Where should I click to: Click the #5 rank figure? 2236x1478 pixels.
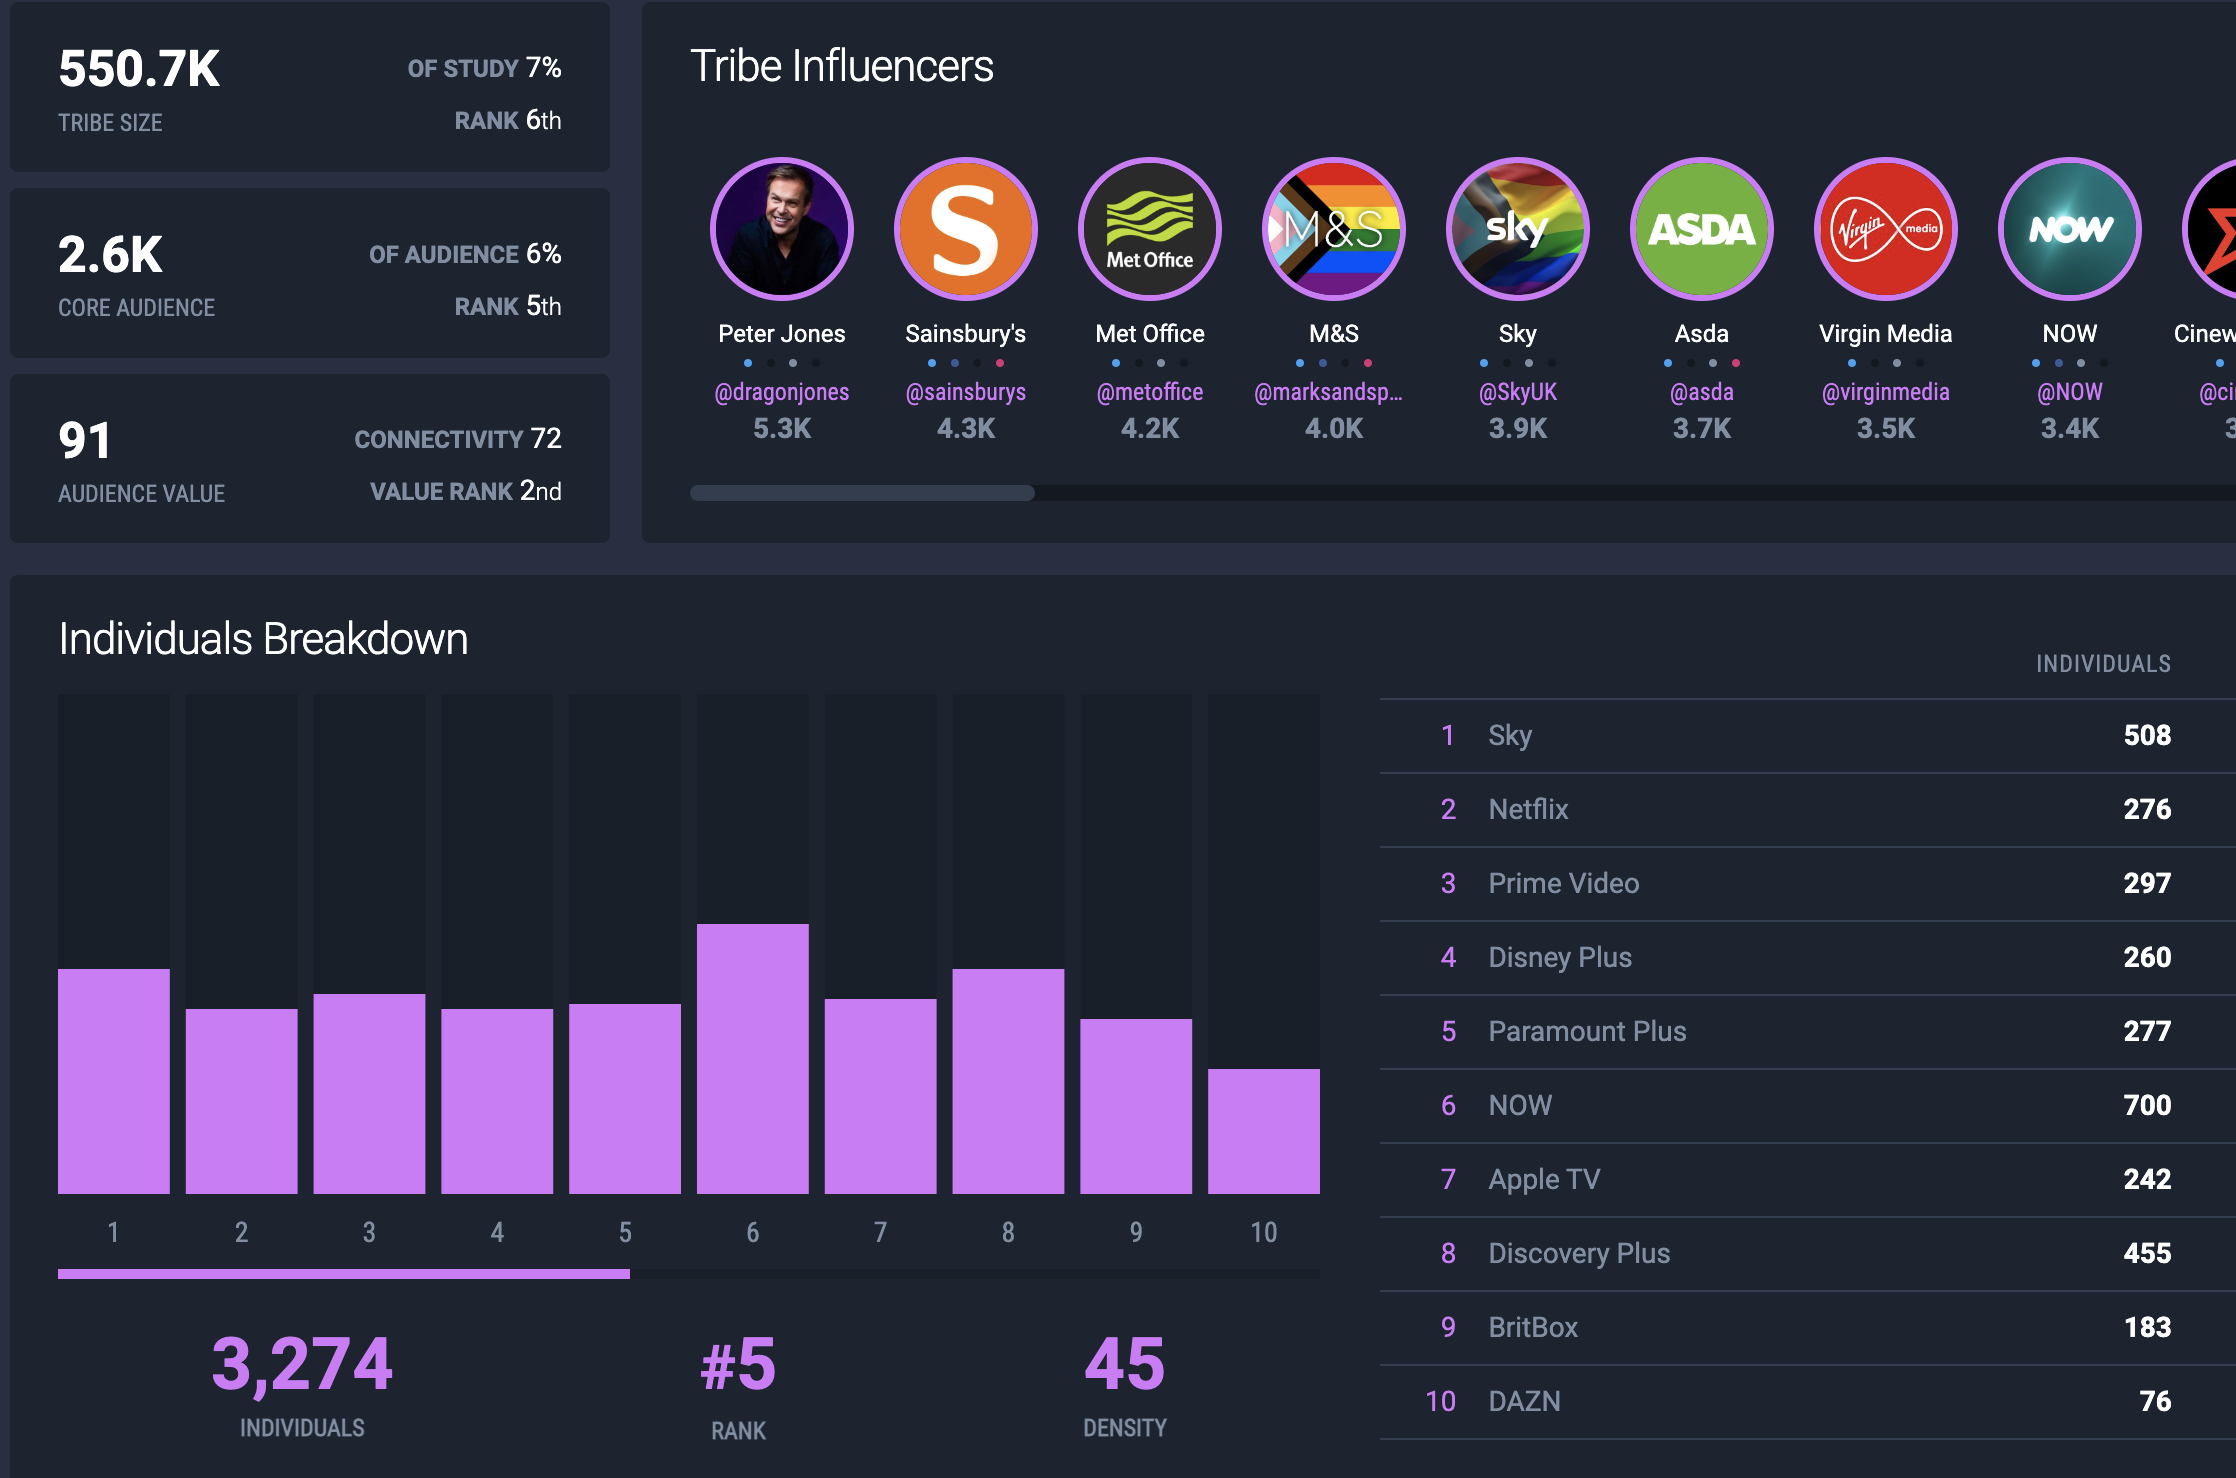coord(738,1364)
